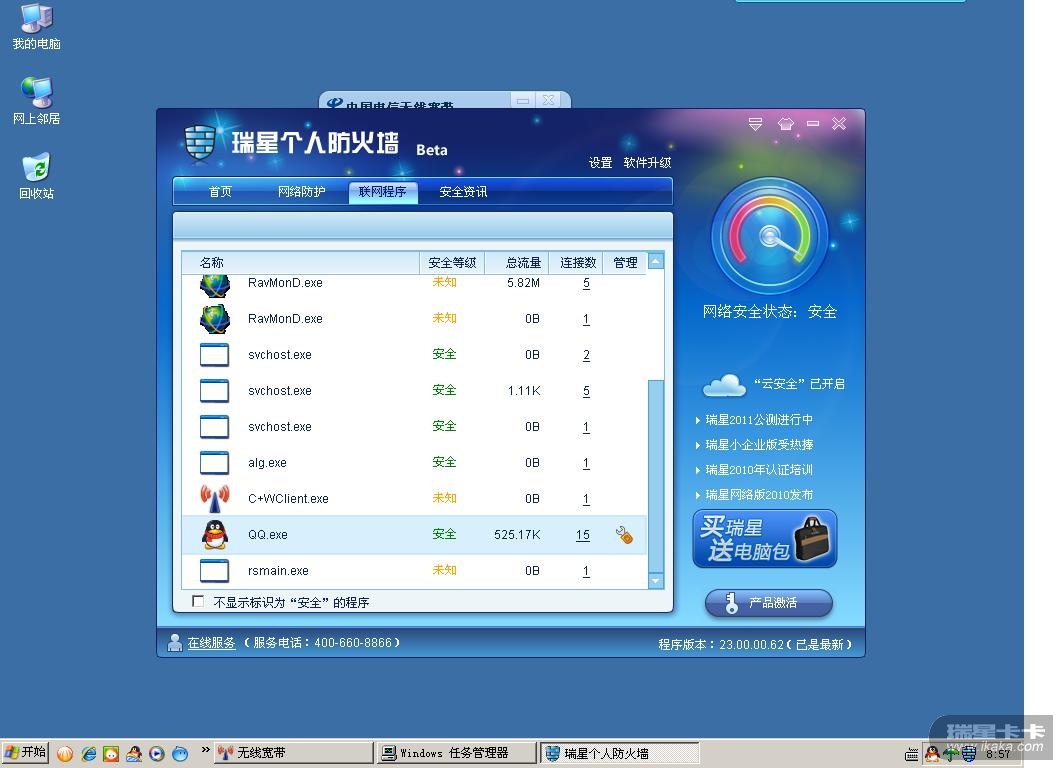Click icon of svchost.exe with 2 connections
The height and width of the screenshot is (768, 1064).
214,355
